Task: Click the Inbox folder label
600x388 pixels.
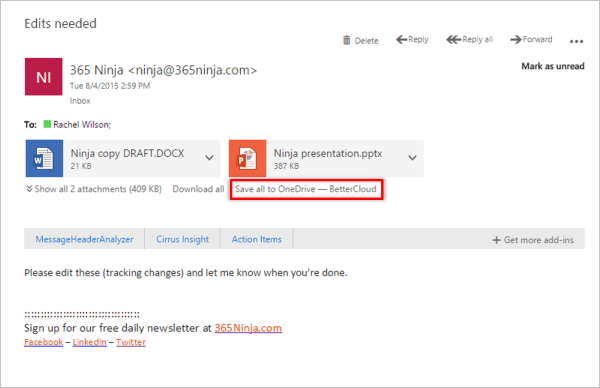Action: tap(80, 101)
